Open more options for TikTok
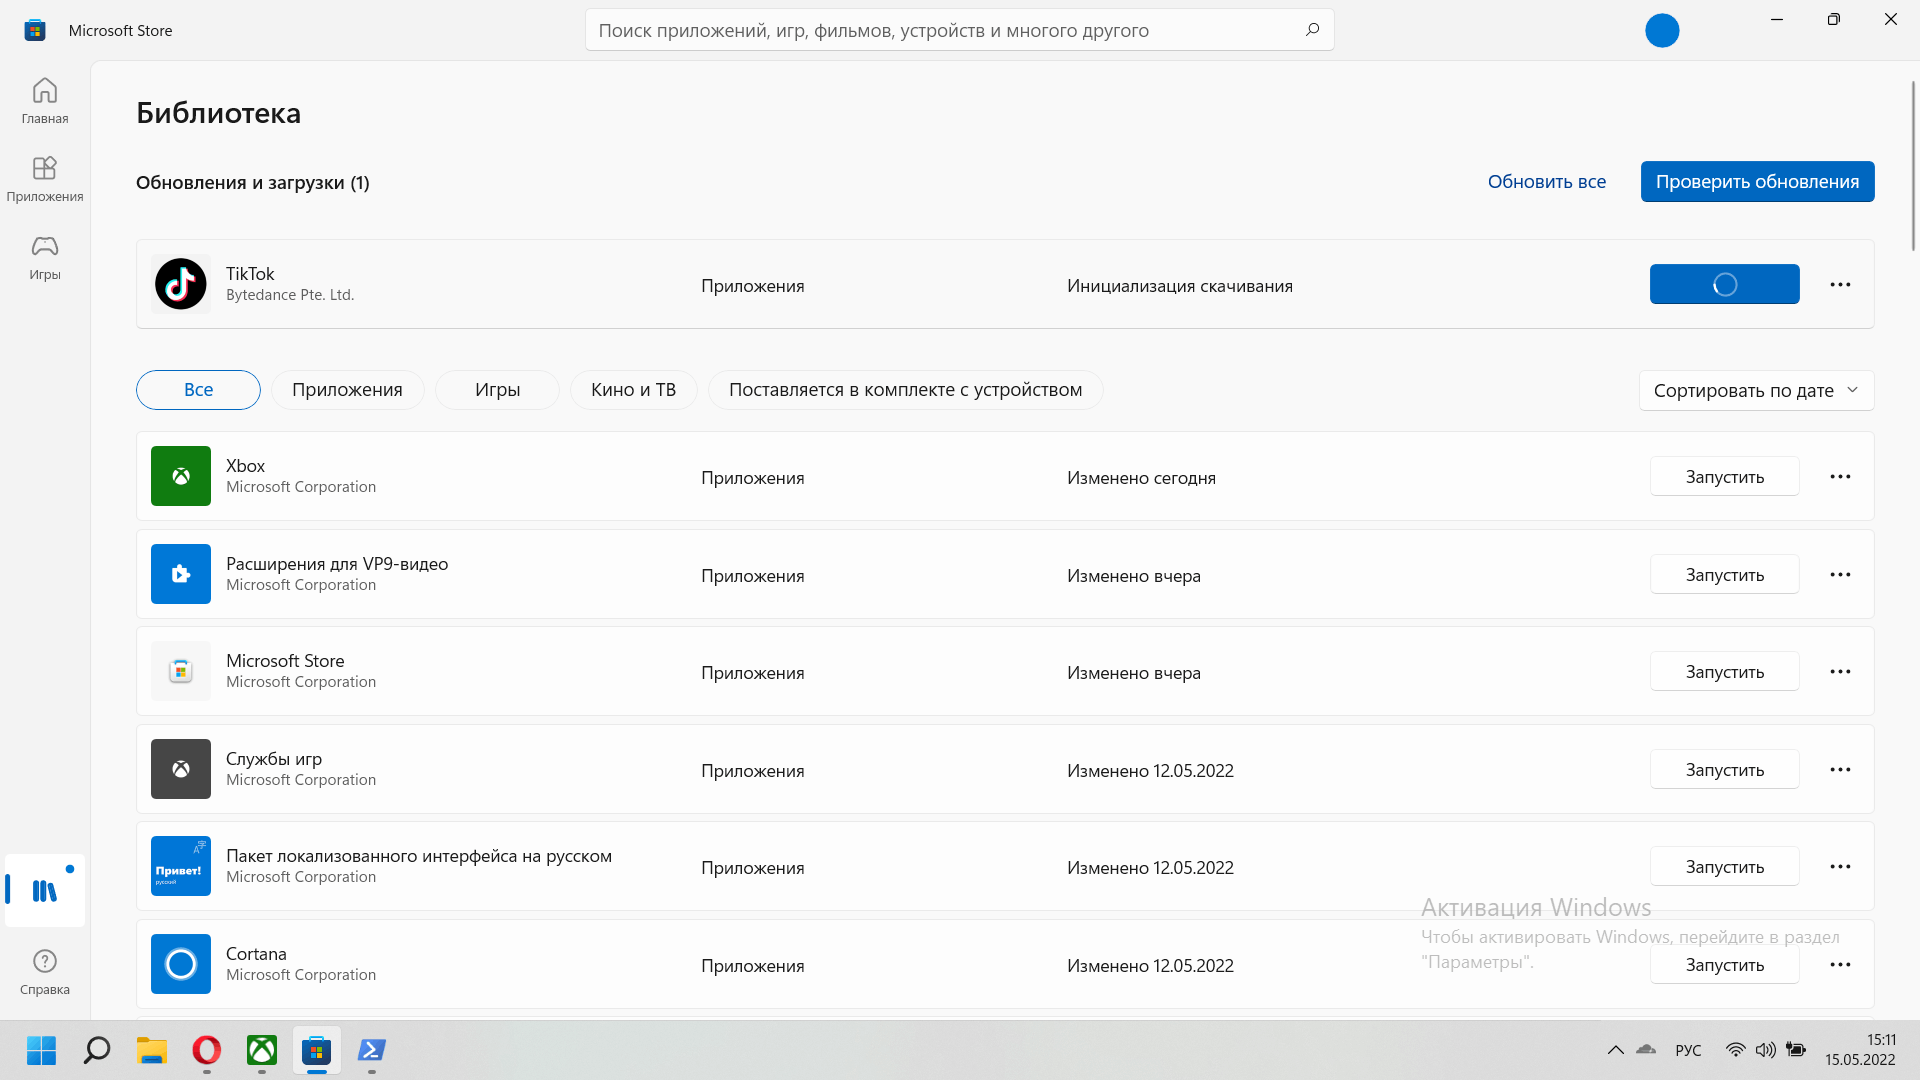Image resolution: width=1920 pixels, height=1080 pixels. coord(1840,285)
